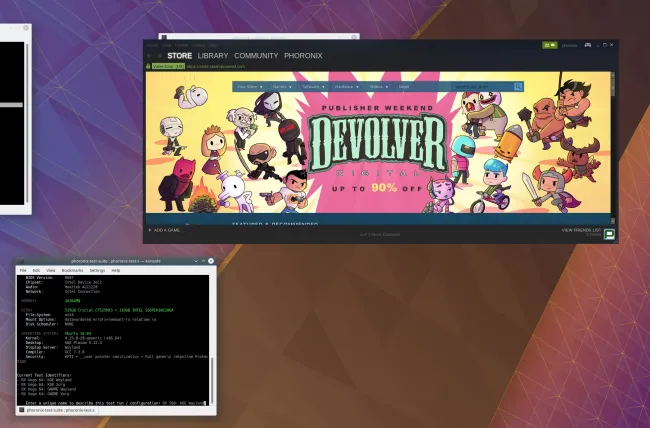This screenshot has width=650, height=428.
Task: Click ADD A GAME in Steam
Action: 167,230
